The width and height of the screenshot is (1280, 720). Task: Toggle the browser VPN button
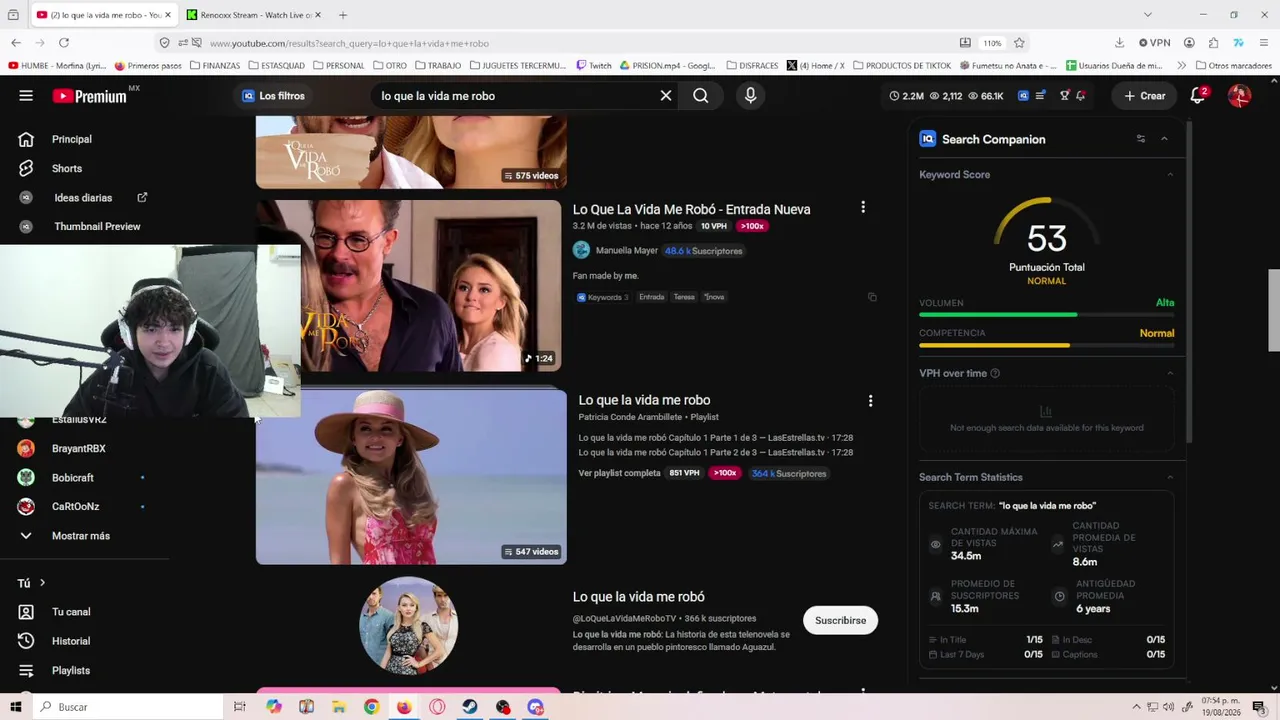pos(1154,43)
